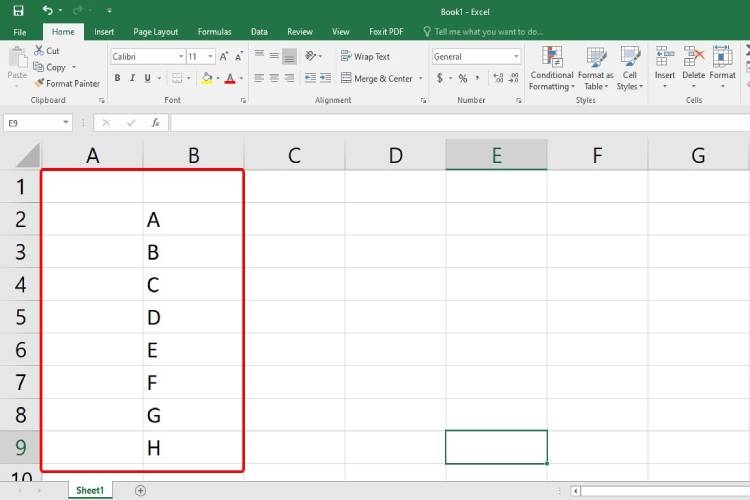
Task: Expand the Font dialog launcher
Action: pos(243,100)
